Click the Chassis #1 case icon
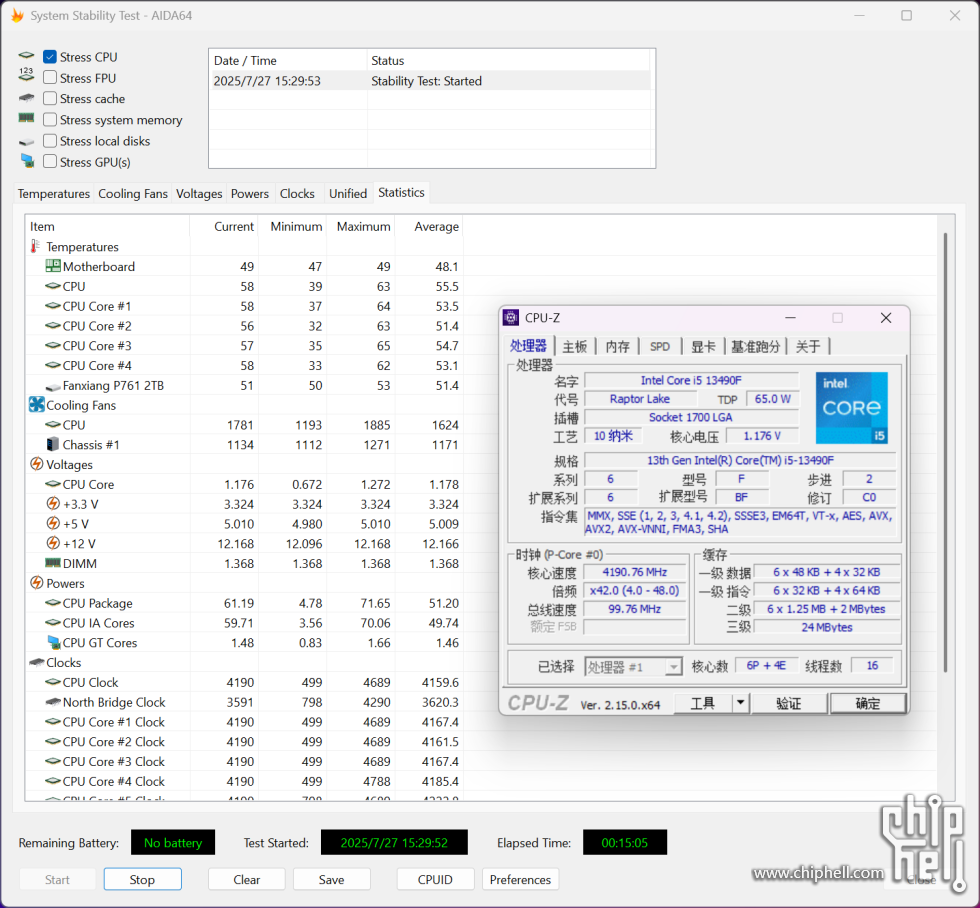Image resolution: width=980 pixels, height=908 pixels. (x=53, y=444)
